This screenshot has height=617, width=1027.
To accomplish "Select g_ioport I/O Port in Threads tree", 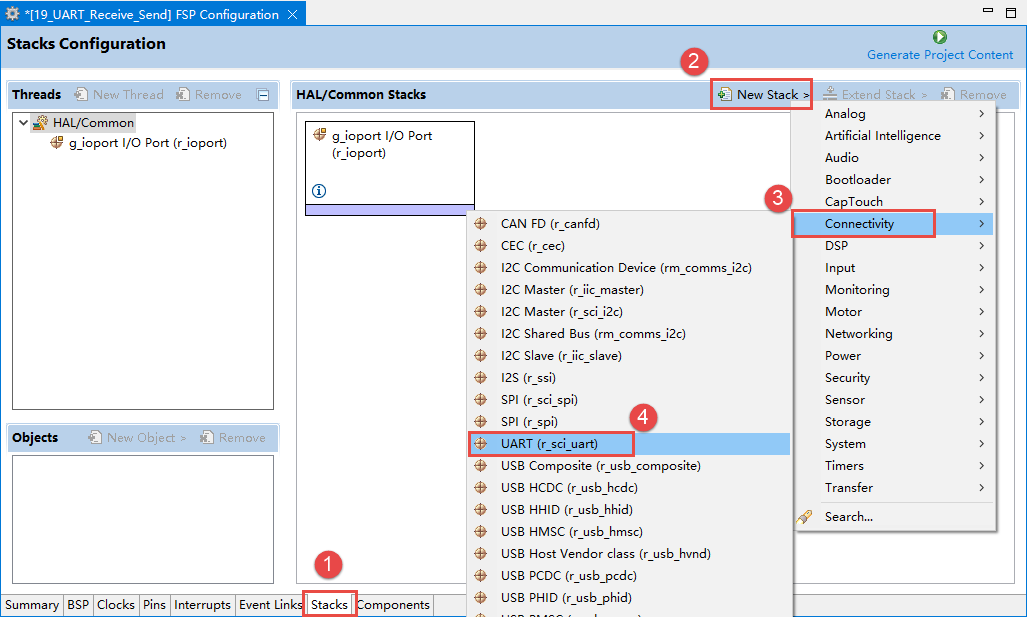I will pos(139,143).
